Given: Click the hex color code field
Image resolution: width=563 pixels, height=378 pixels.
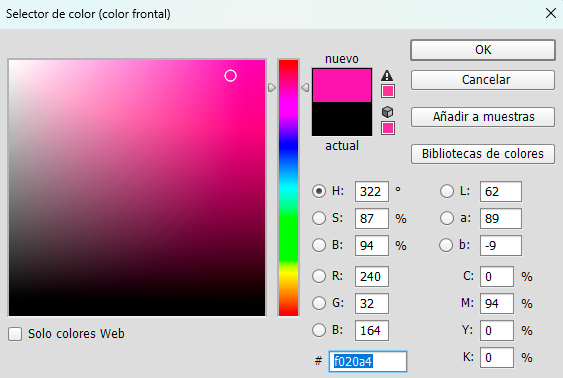Looking at the screenshot, I should pyautogui.click(x=368, y=361).
